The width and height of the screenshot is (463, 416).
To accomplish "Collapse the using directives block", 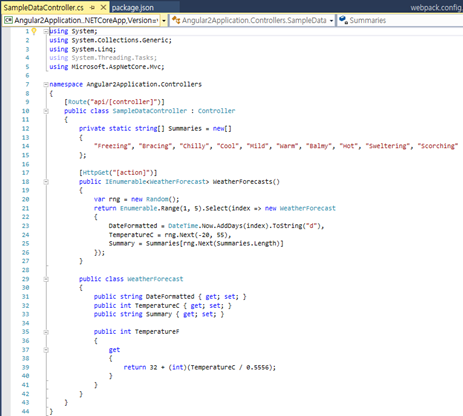I will (46, 31).
